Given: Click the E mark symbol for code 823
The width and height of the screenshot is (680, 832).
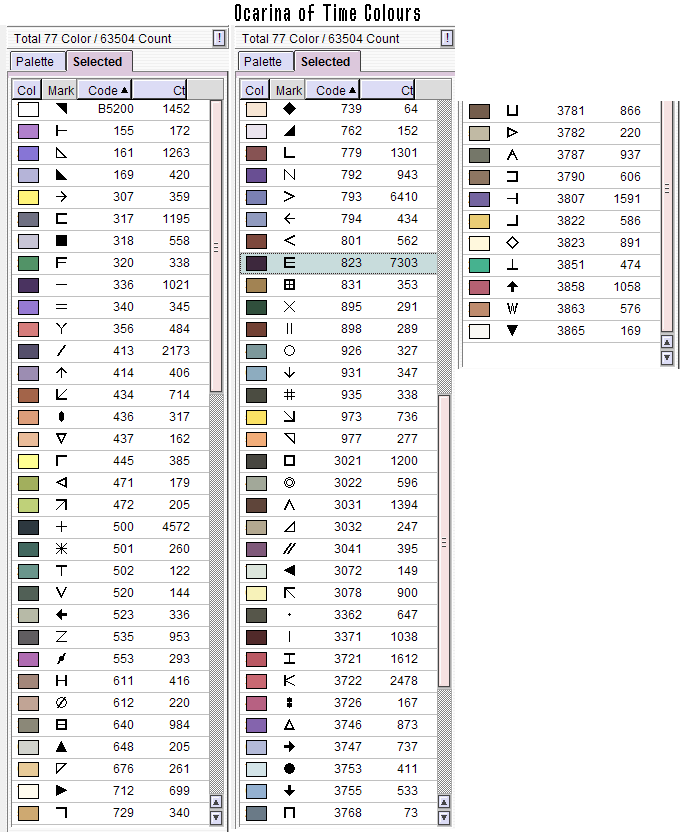Looking at the screenshot, I should tap(290, 263).
